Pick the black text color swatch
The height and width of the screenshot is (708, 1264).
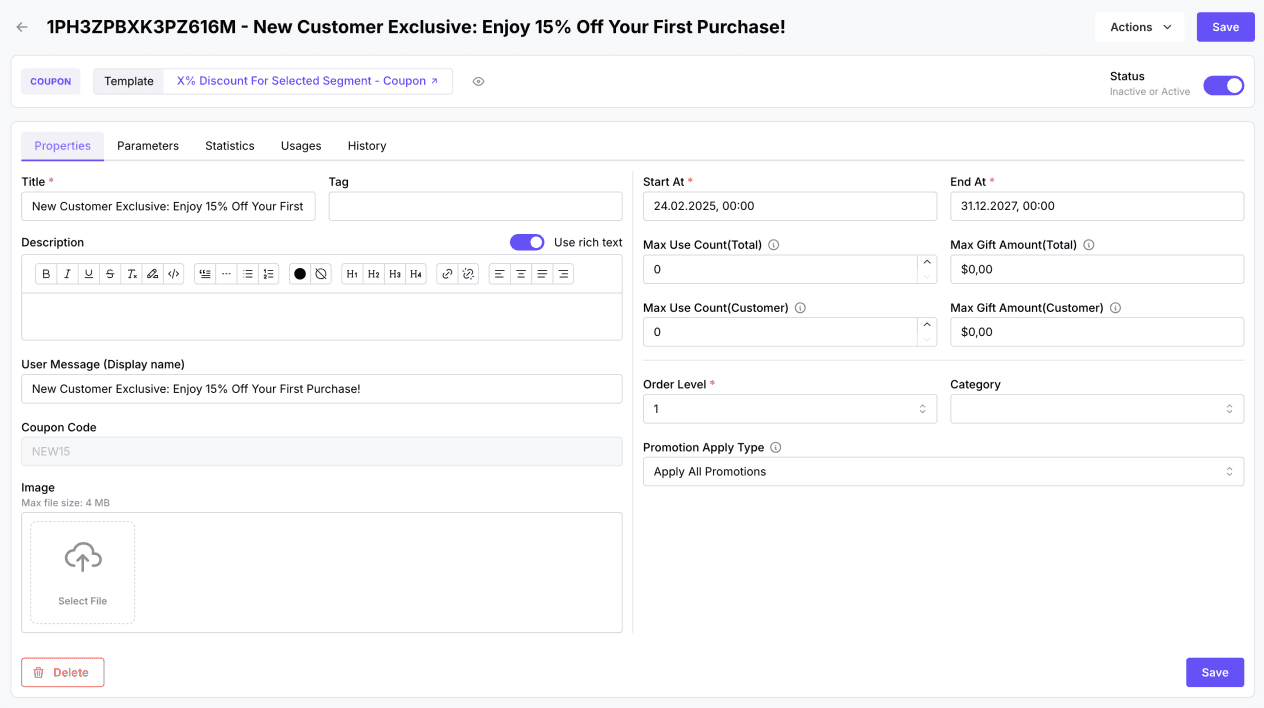pyautogui.click(x=300, y=274)
